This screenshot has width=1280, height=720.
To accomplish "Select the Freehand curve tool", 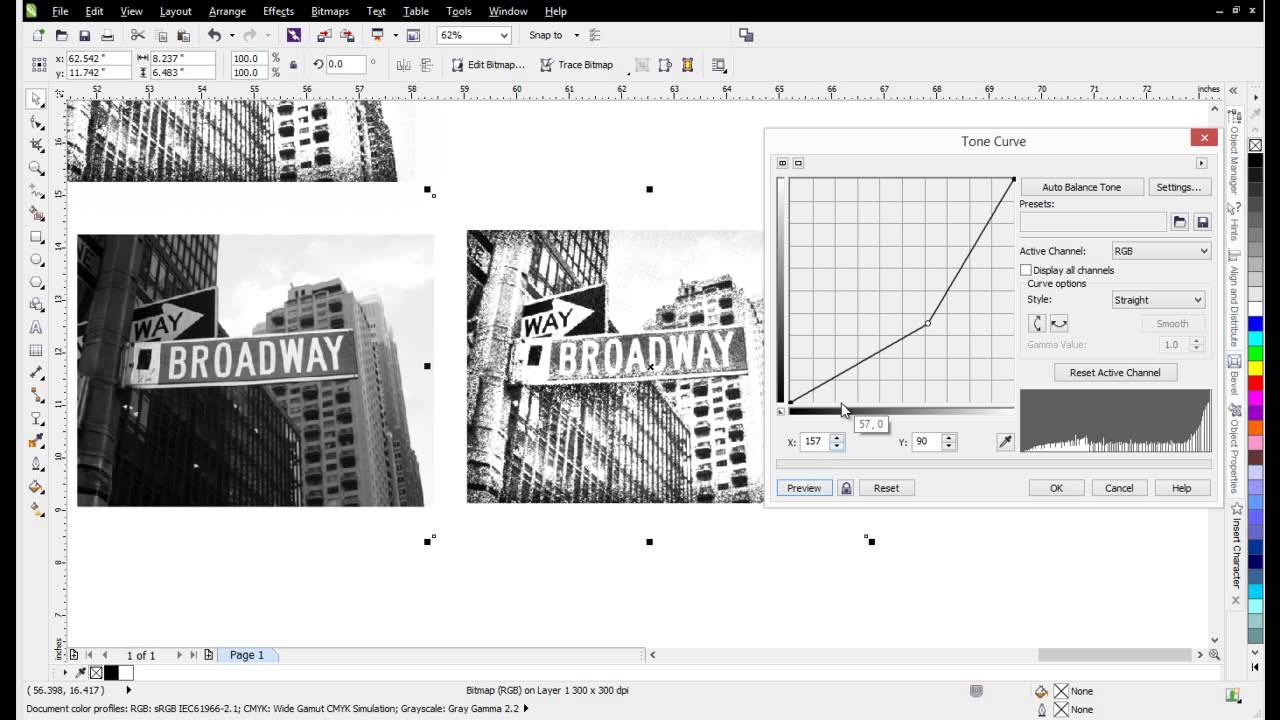I will point(36,191).
